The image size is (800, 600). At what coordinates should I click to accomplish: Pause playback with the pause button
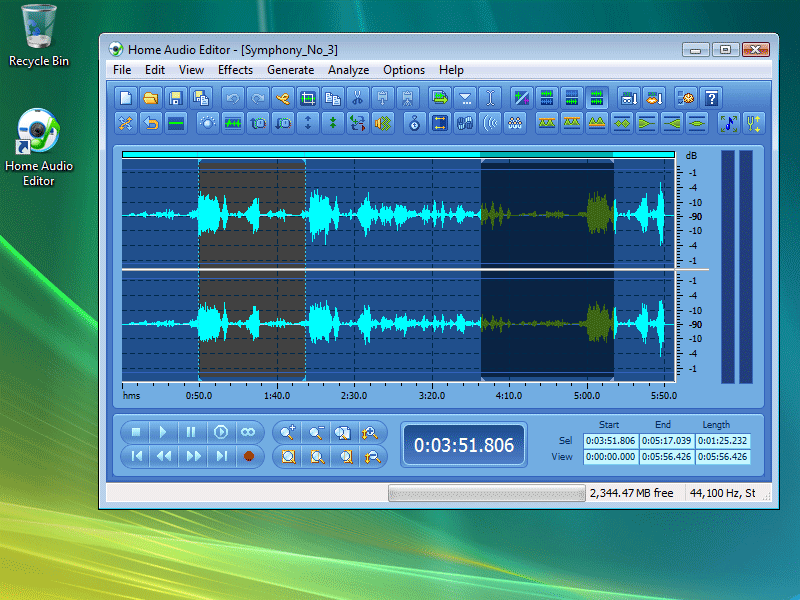click(191, 432)
